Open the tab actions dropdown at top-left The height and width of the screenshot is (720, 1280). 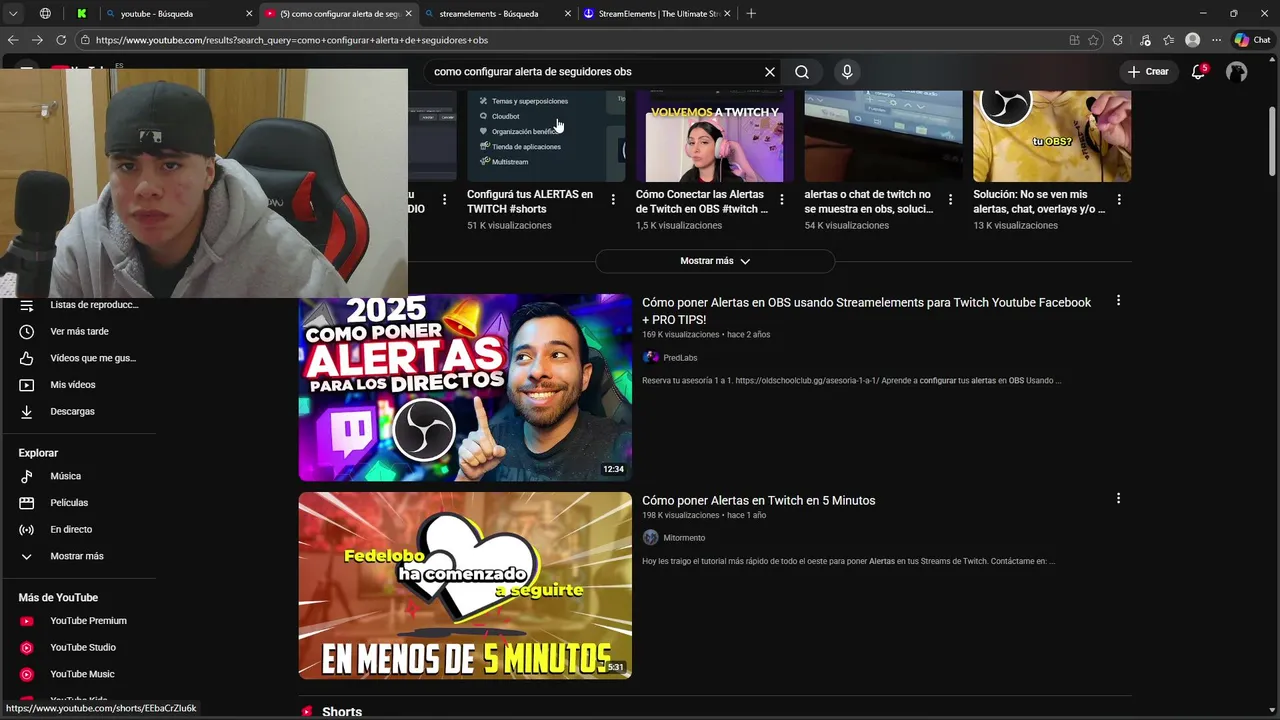click(x=13, y=14)
